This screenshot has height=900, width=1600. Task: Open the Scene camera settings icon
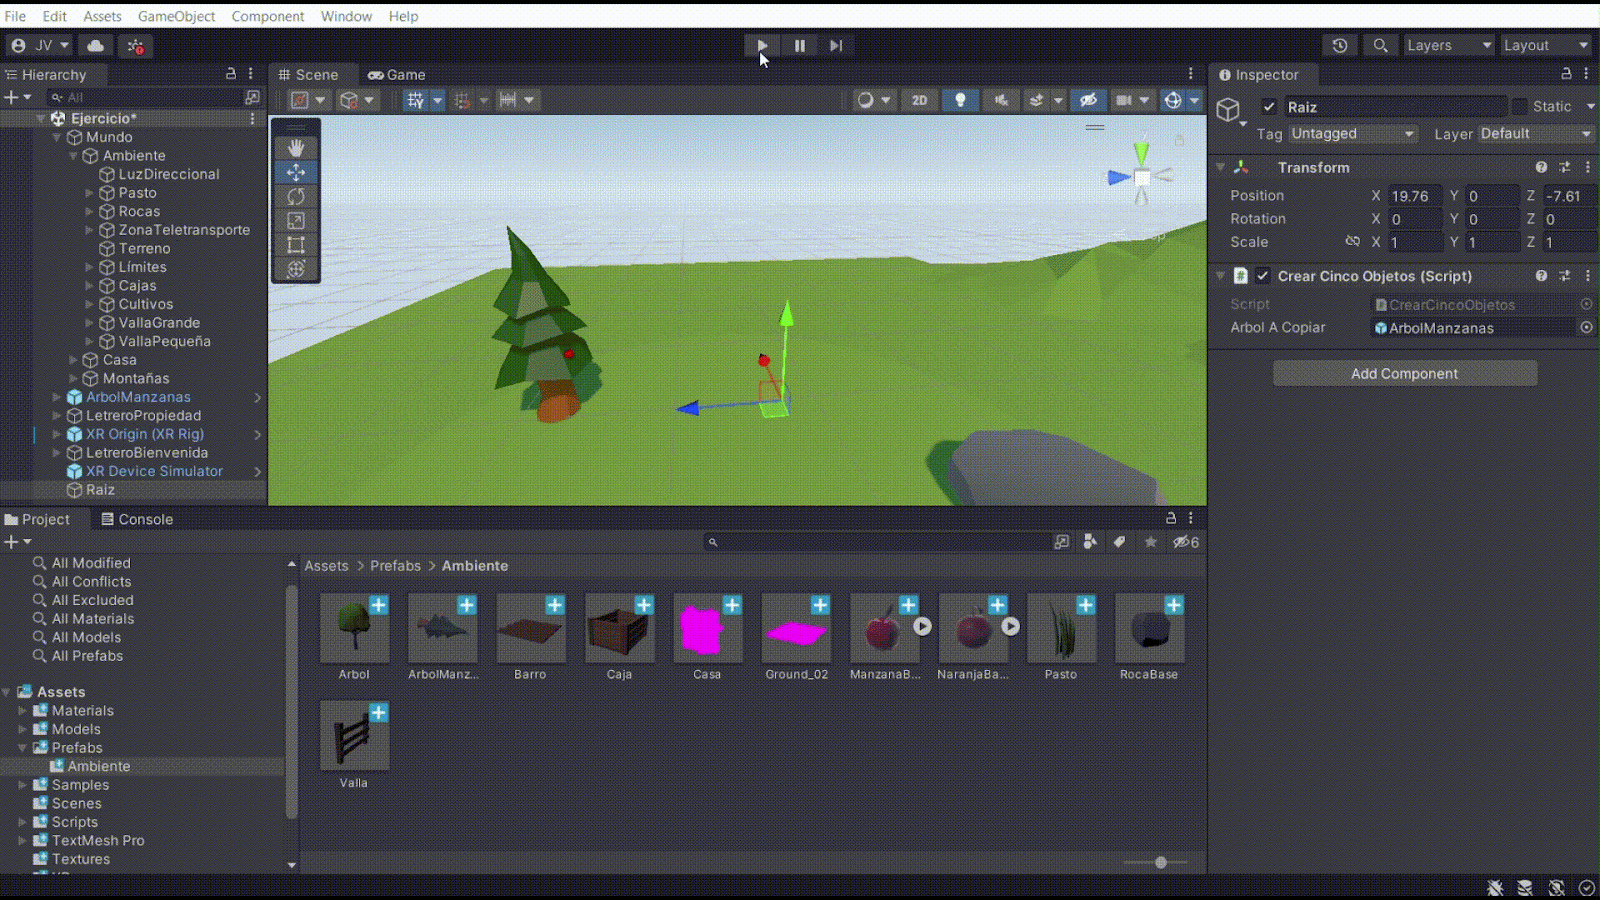tap(1124, 100)
